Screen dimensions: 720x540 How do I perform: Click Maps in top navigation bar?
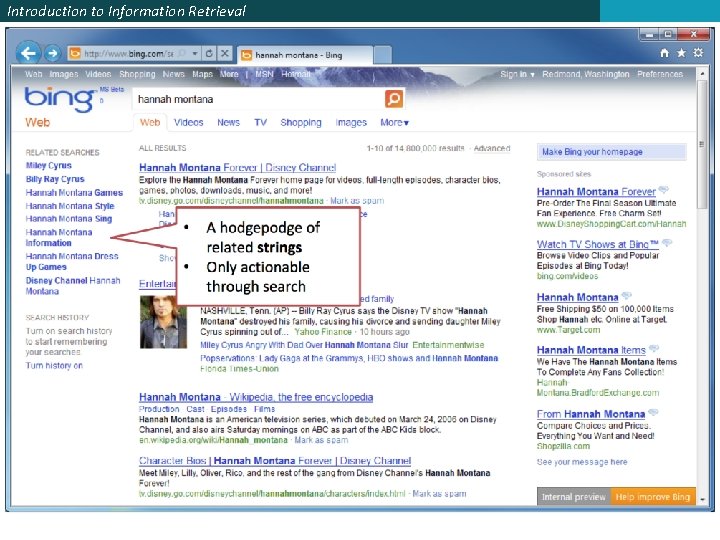tap(202, 74)
